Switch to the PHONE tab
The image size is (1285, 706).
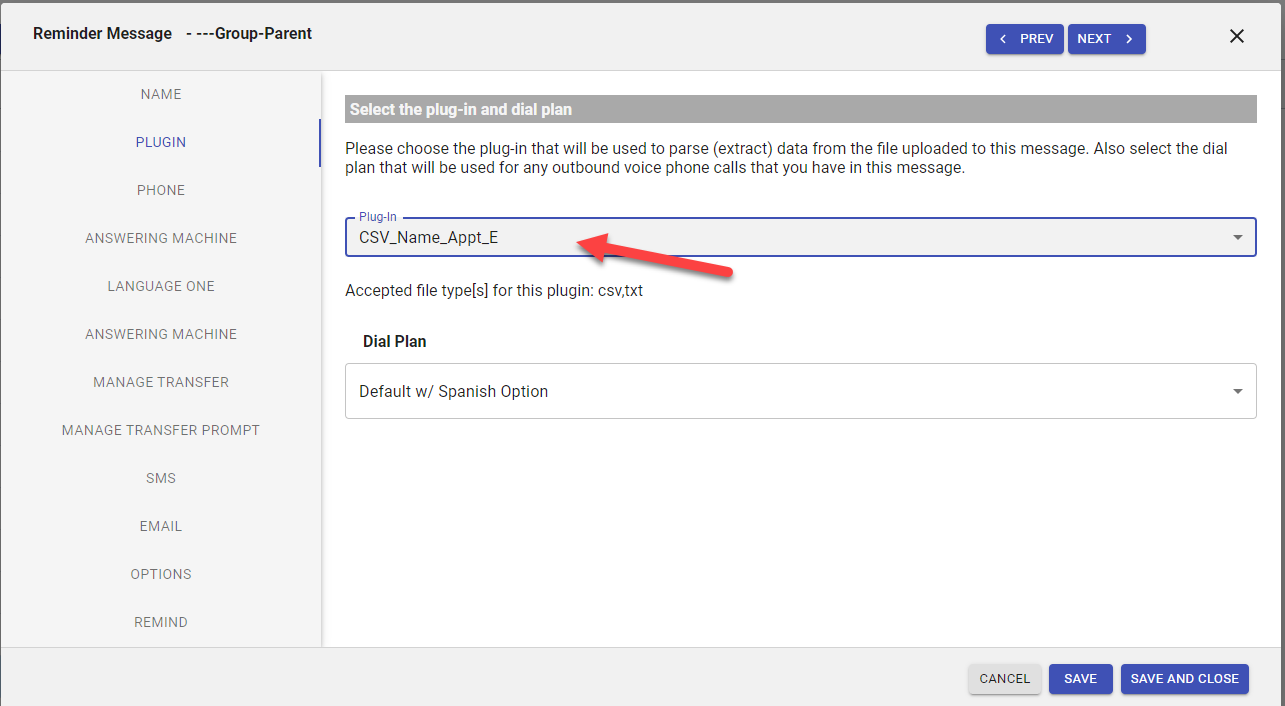click(x=161, y=190)
